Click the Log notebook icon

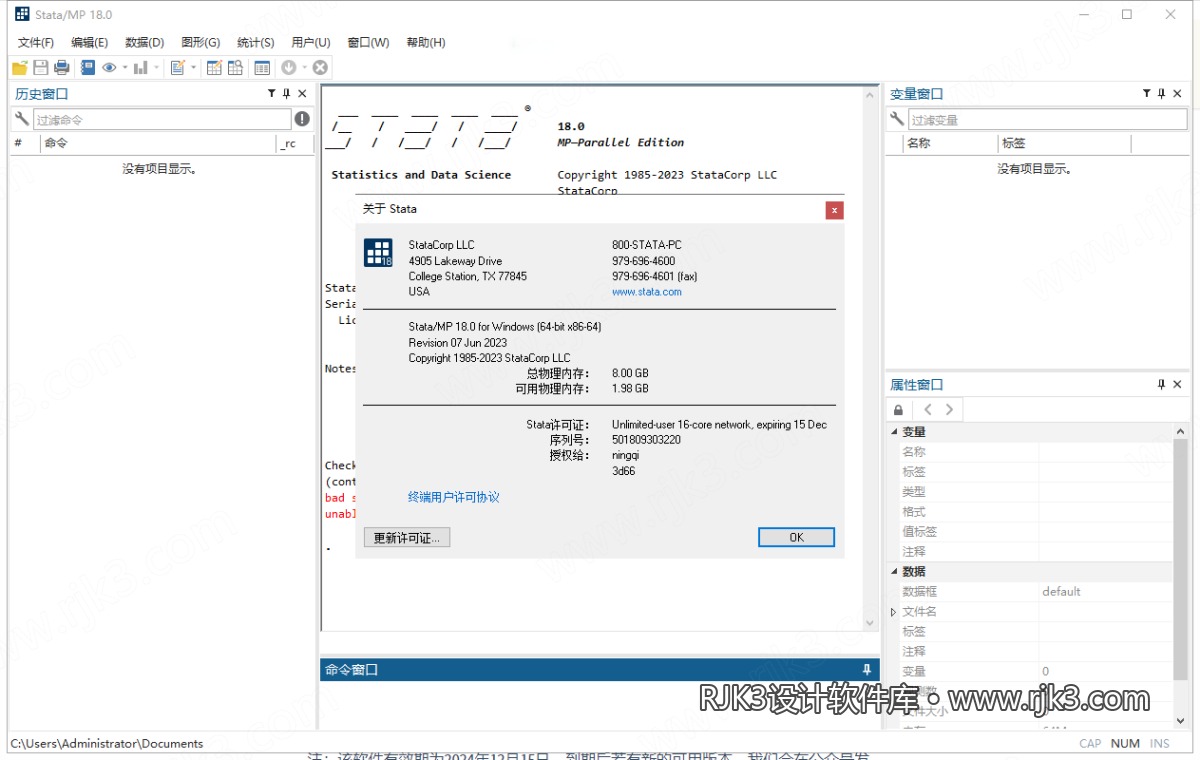pos(88,68)
